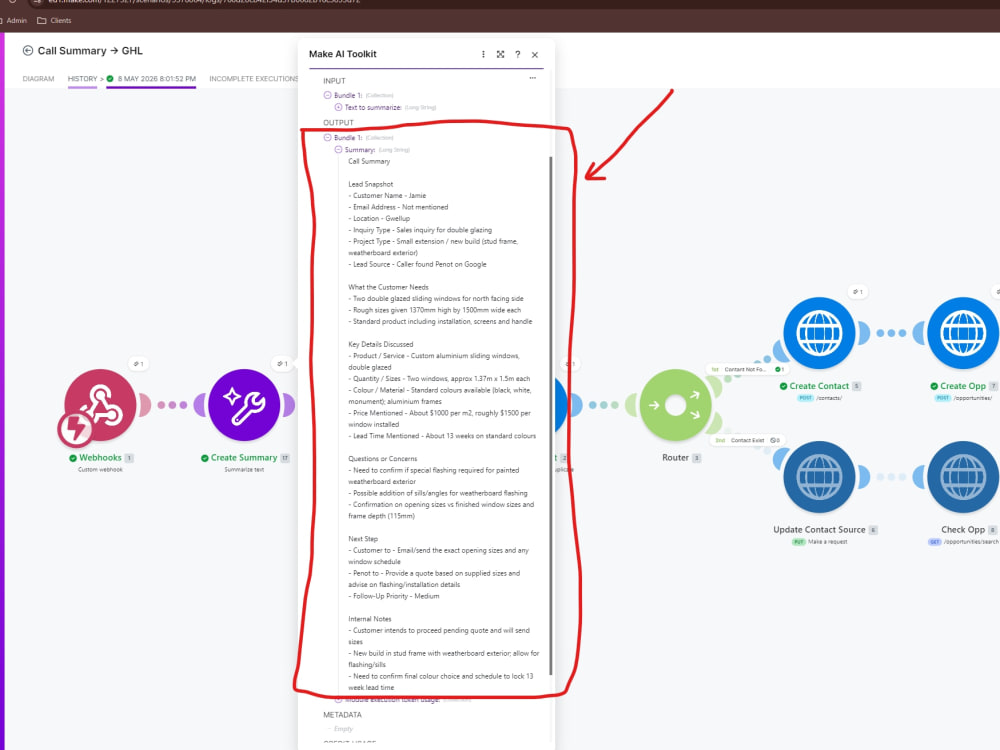Click the panel's vertical scrollbar
Viewport: 1000px width, 750px height.
pos(550,415)
